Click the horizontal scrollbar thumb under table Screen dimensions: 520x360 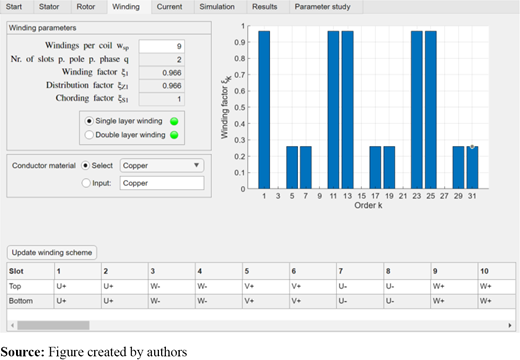pos(53,325)
